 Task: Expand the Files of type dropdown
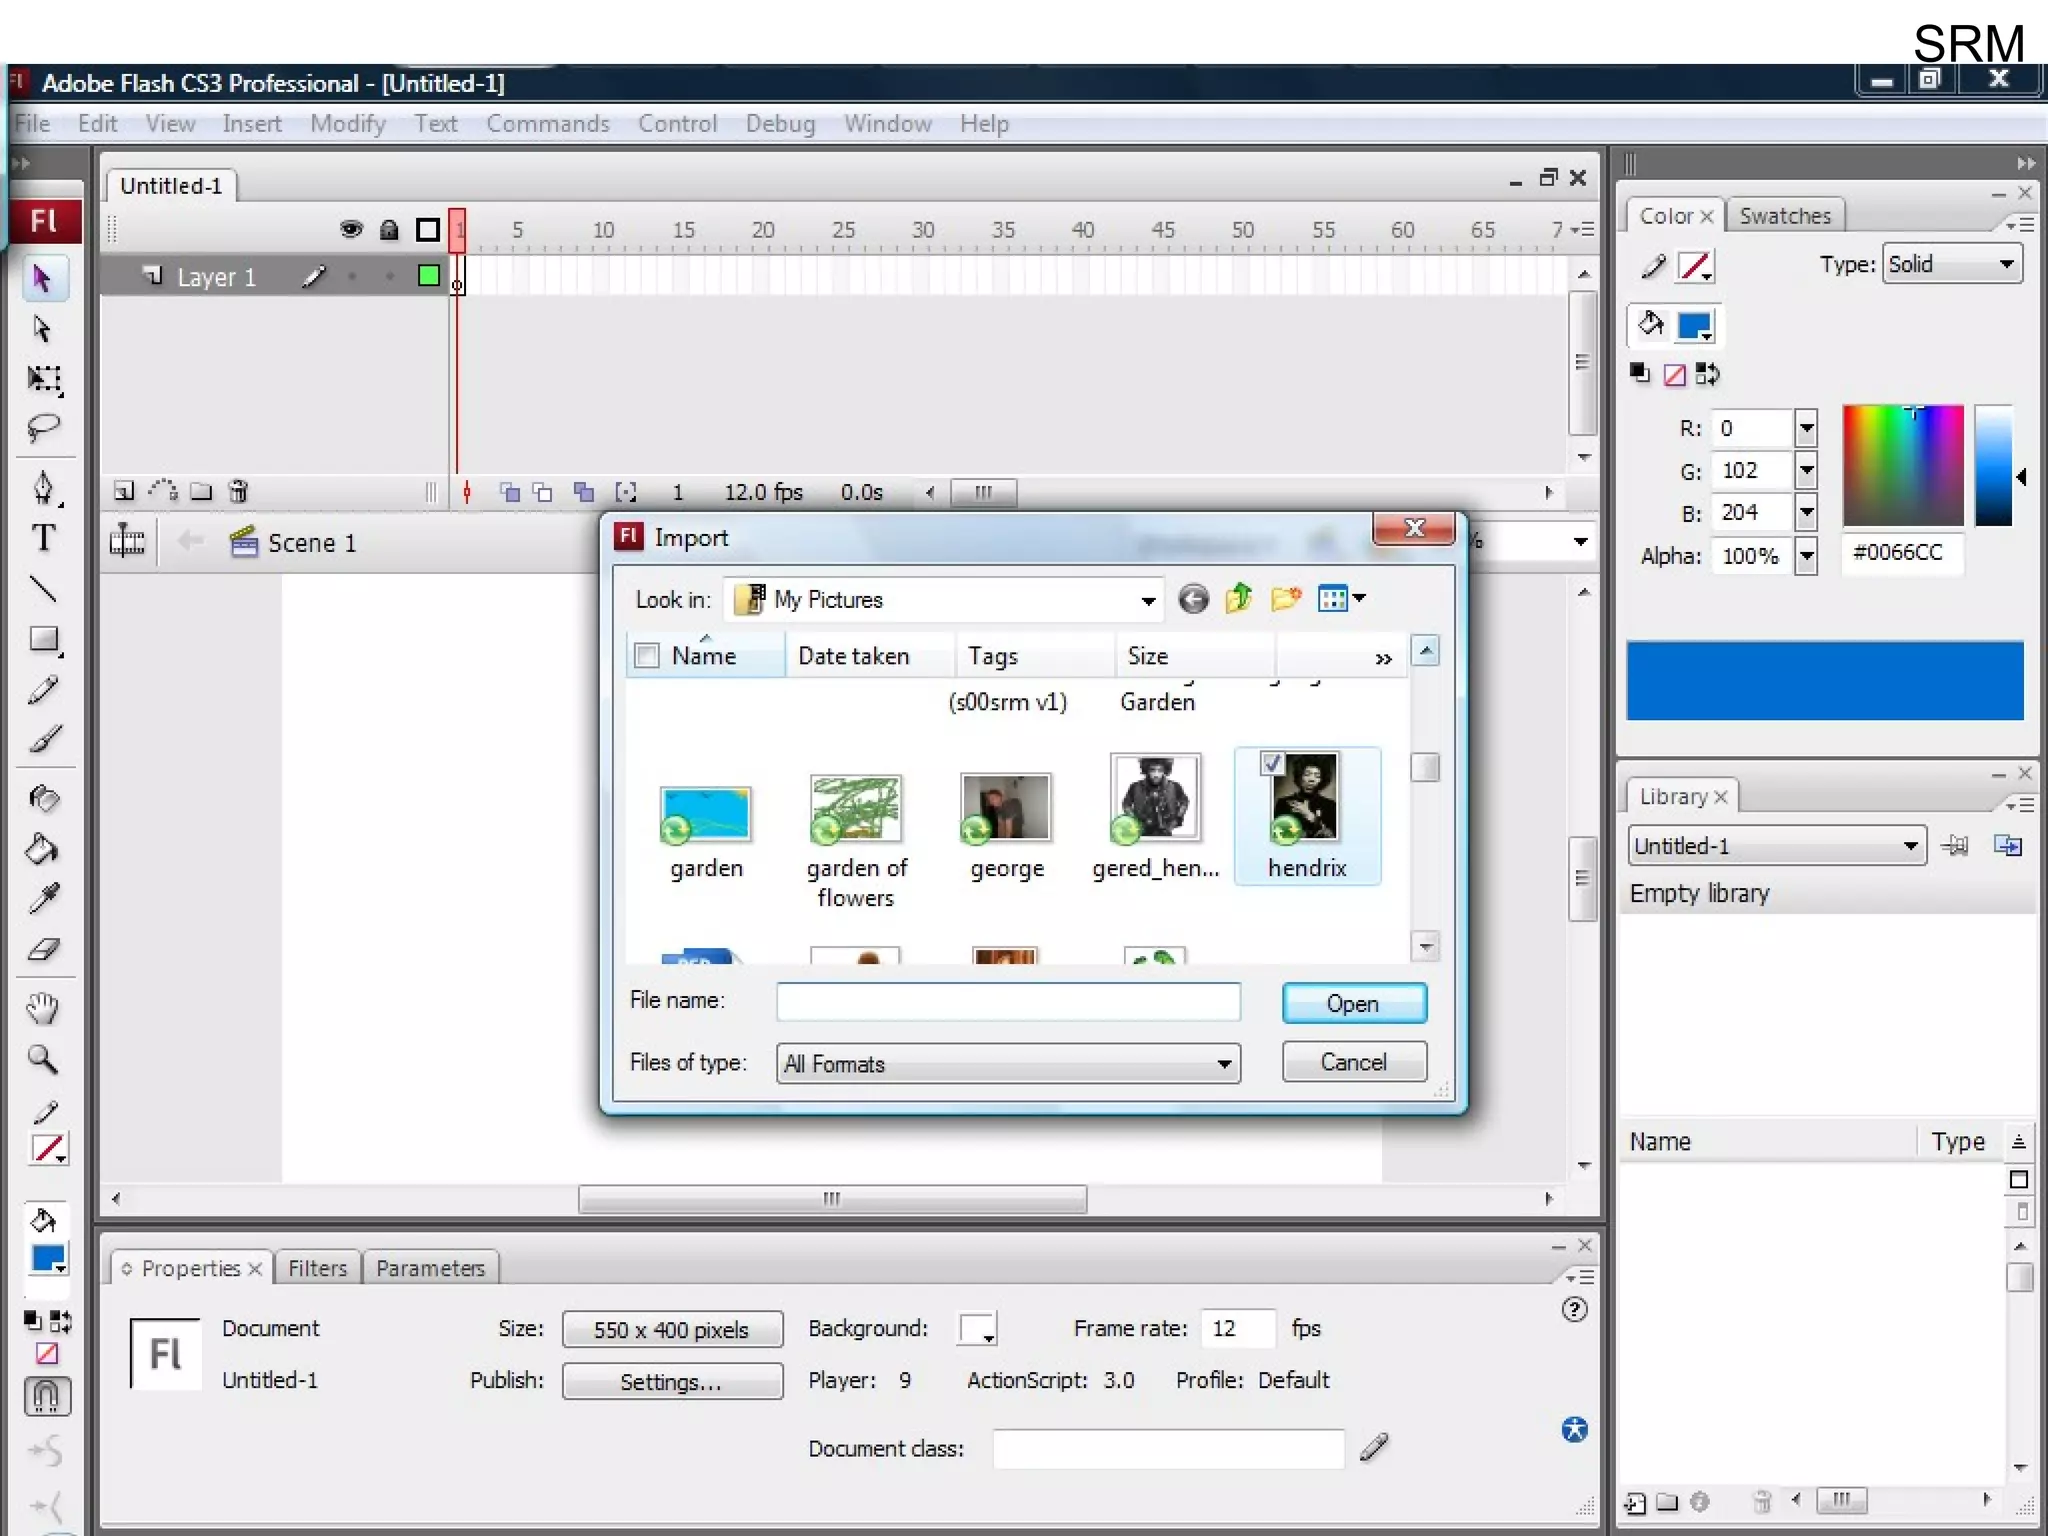(1224, 1064)
